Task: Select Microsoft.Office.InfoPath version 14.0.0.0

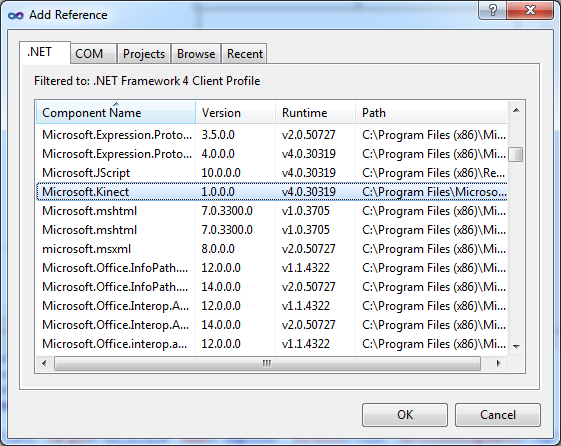Action: tap(272, 286)
